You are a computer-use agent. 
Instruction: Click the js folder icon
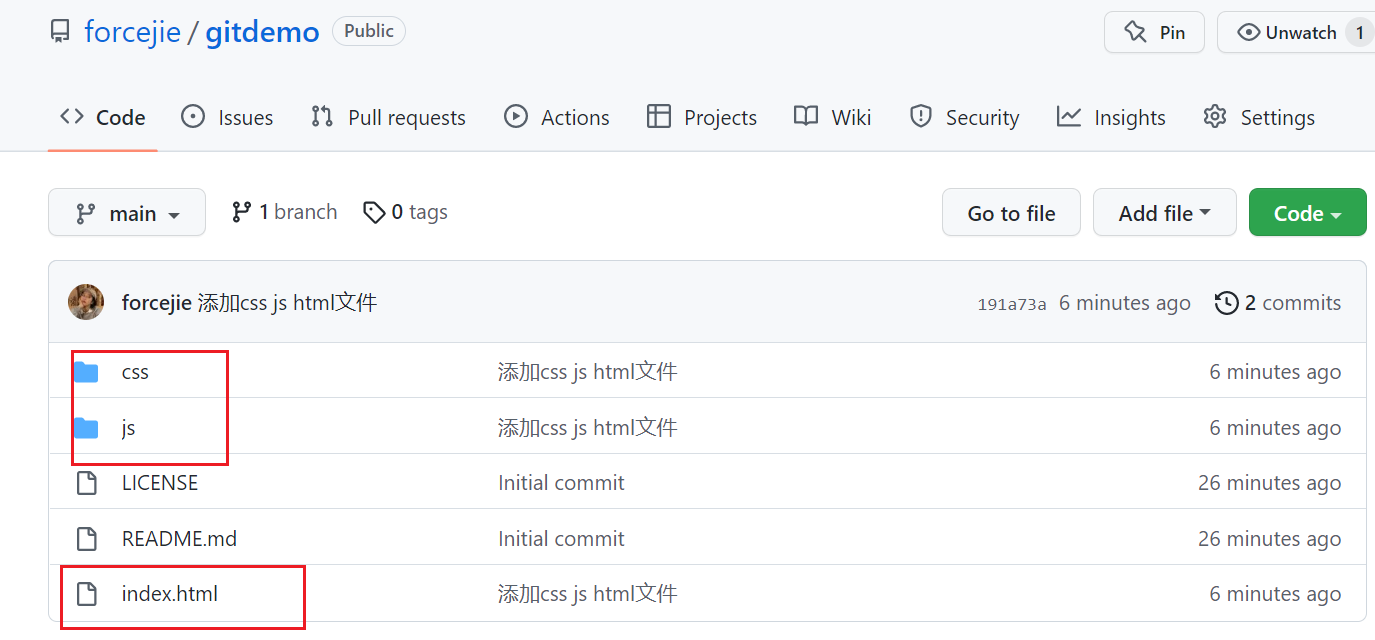coord(87,428)
